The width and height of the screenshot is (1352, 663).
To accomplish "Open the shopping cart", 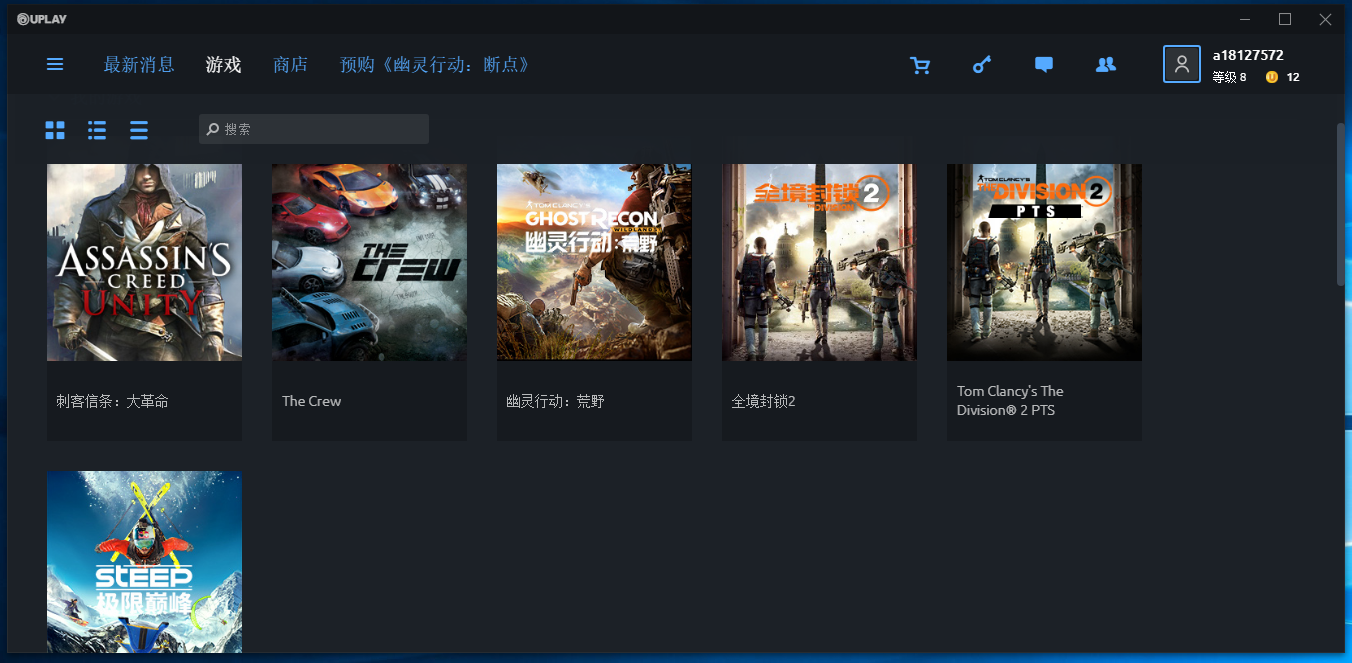I will [920, 65].
